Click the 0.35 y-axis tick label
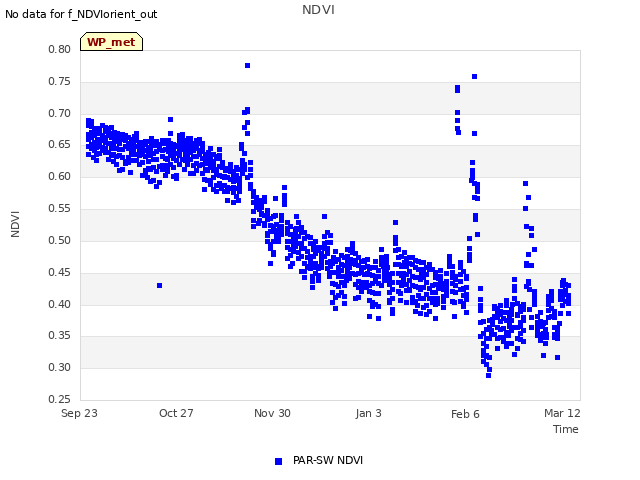 coord(60,336)
